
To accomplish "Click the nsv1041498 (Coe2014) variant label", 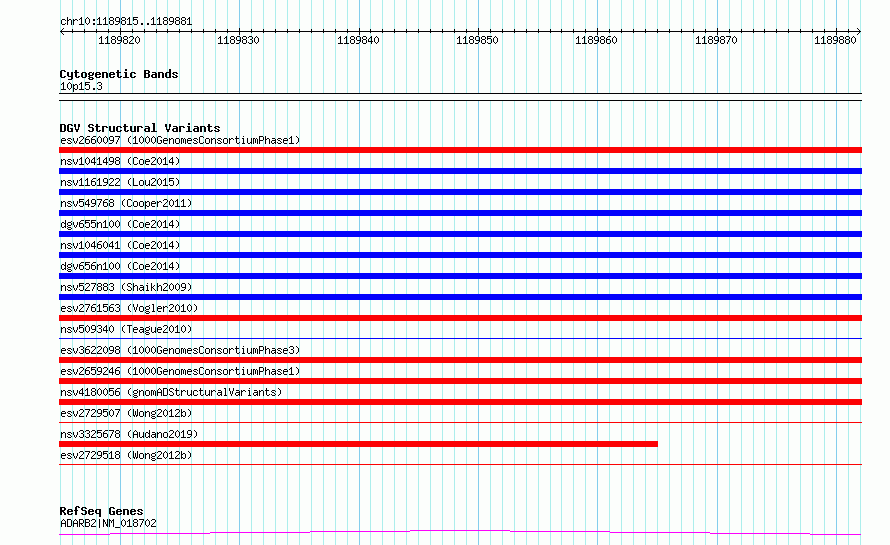I will coord(120,161).
